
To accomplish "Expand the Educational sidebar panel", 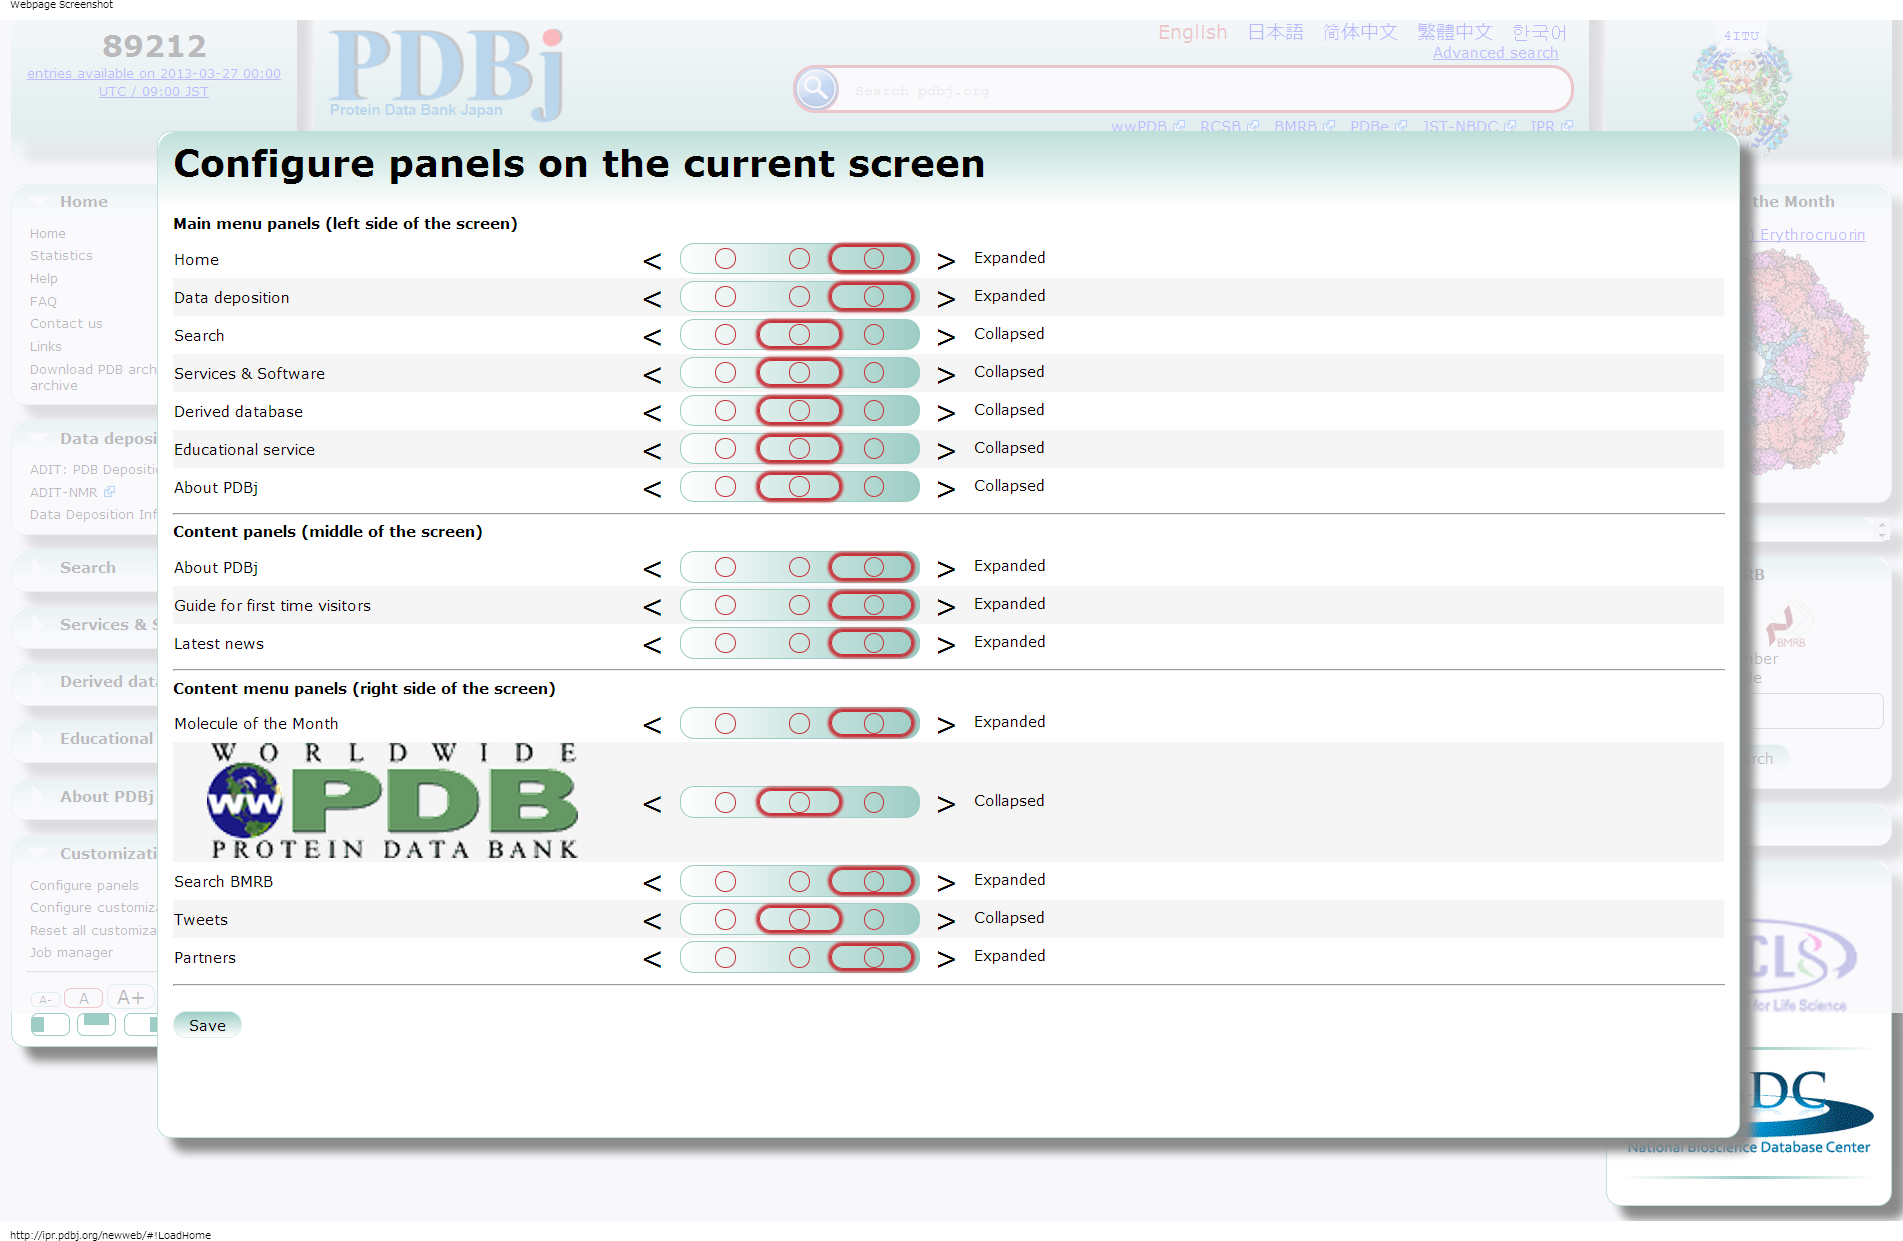I will (38, 738).
